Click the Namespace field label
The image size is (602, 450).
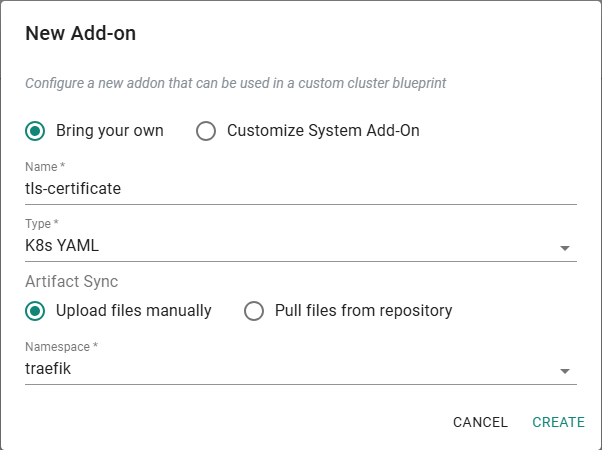tap(61, 346)
